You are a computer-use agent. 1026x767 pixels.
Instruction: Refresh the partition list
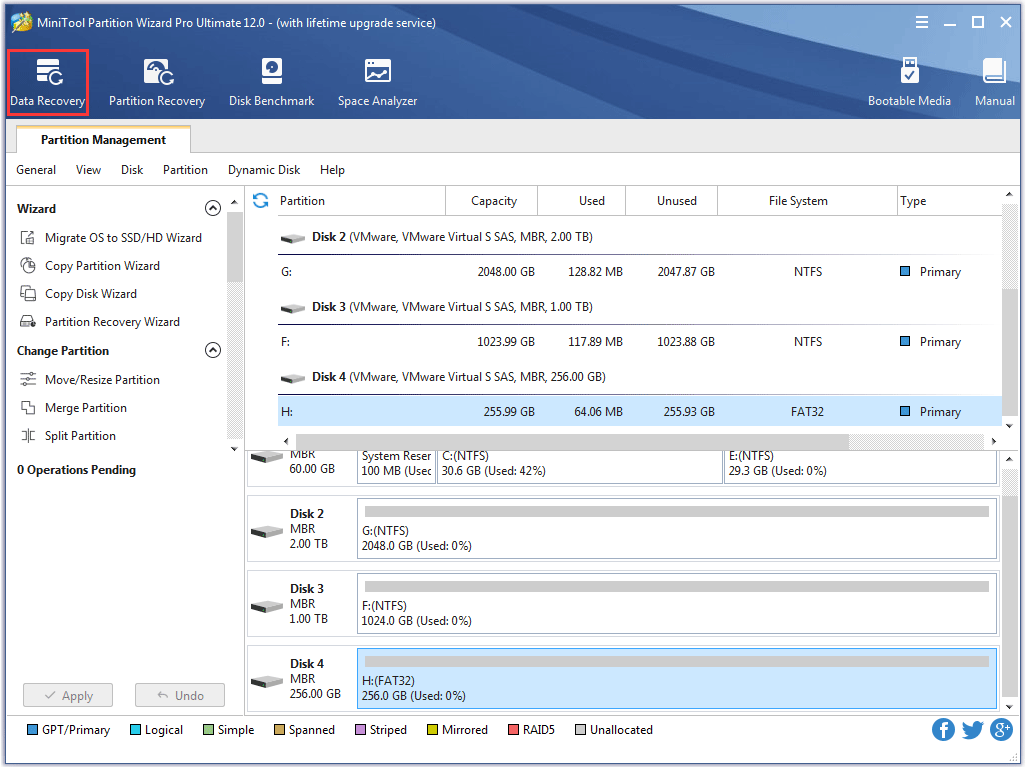point(260,200)
